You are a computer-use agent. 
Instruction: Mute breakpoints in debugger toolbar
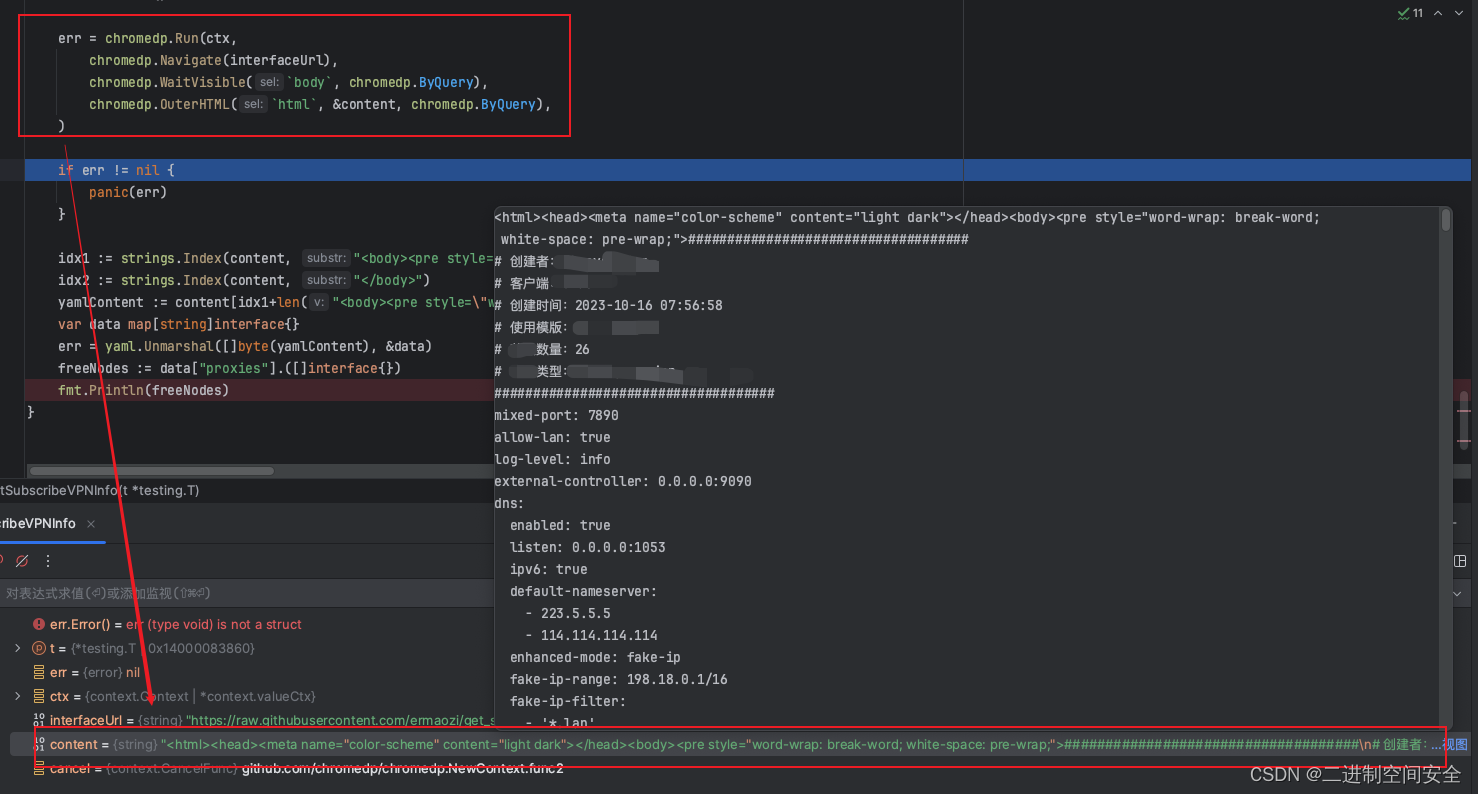click(22, 561)
